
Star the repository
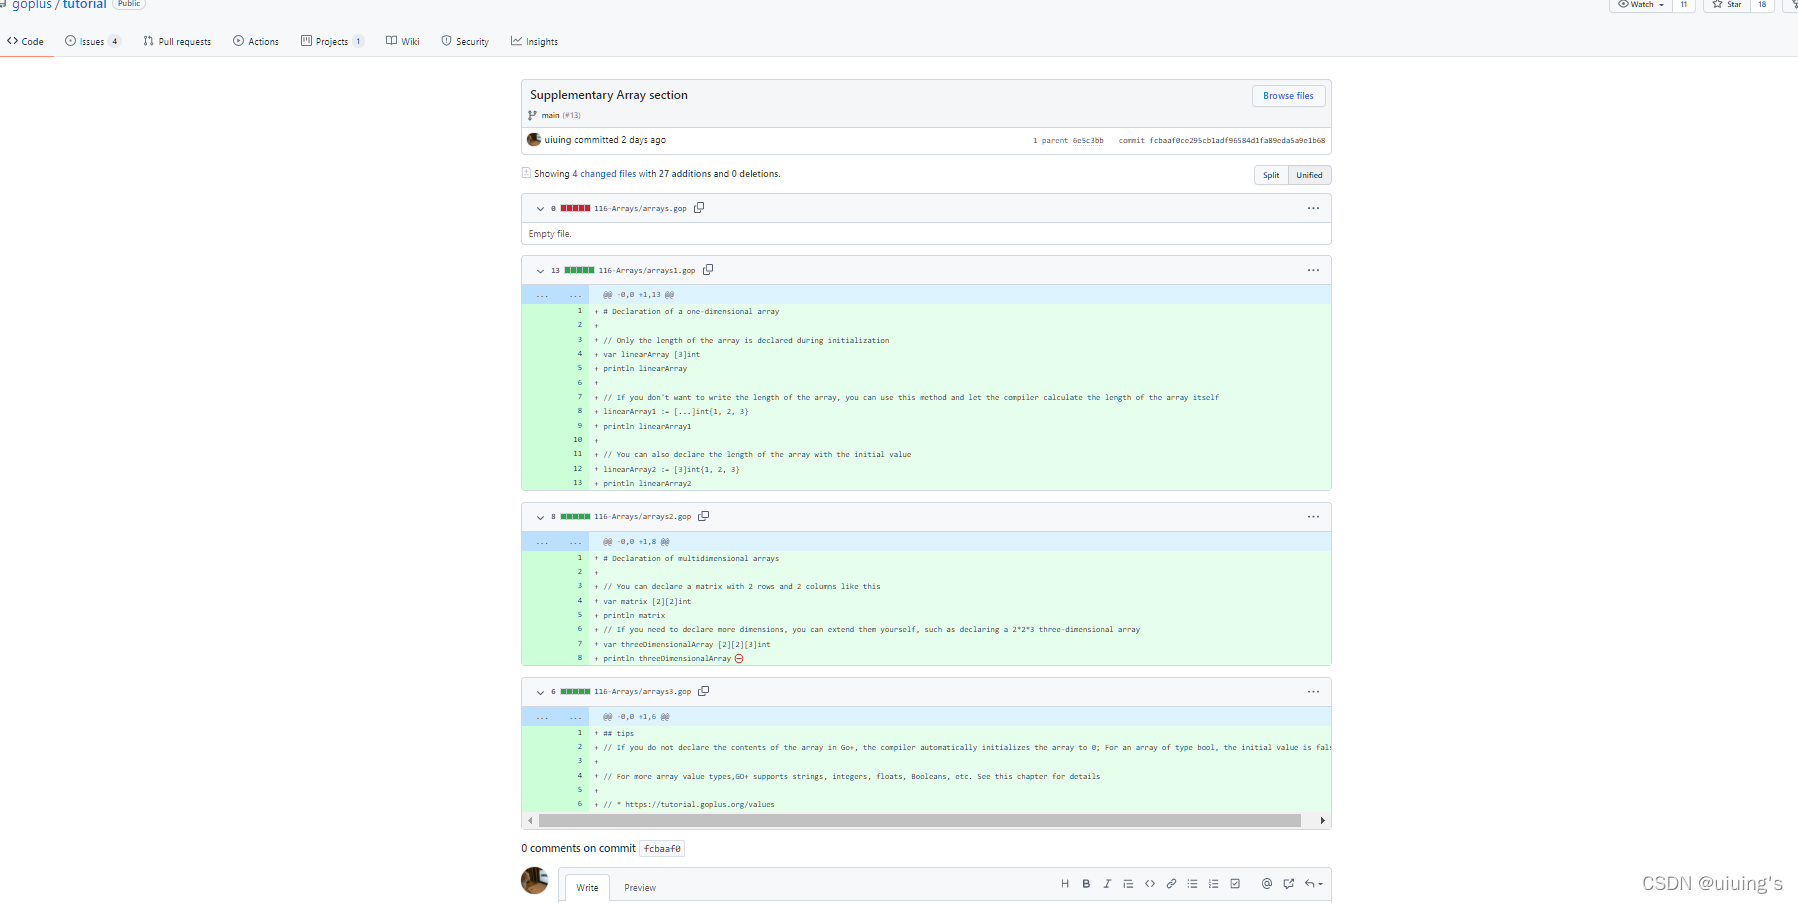point(1726,5)
